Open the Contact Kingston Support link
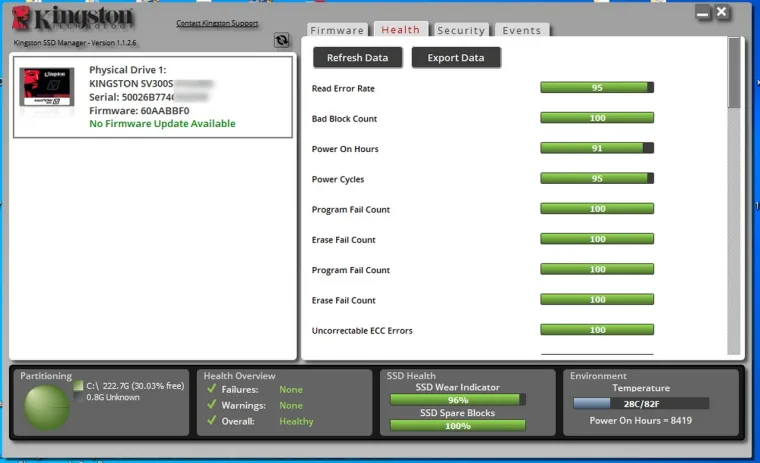760x463 pixels. coord(217,23)
